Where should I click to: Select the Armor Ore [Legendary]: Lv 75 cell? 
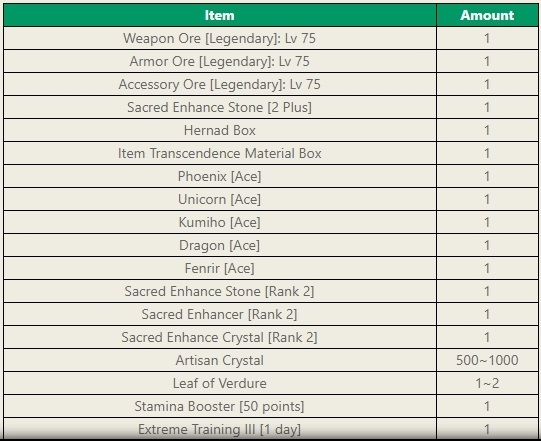point(220,61)
